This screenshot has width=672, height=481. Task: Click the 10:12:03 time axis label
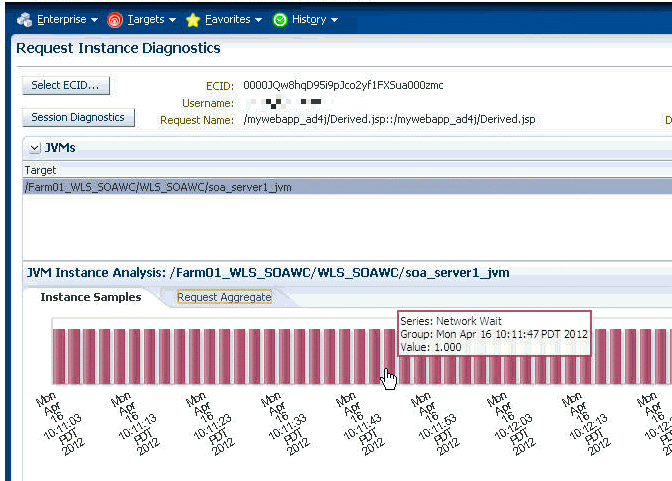pyautogui.click(x=511, y=424)
